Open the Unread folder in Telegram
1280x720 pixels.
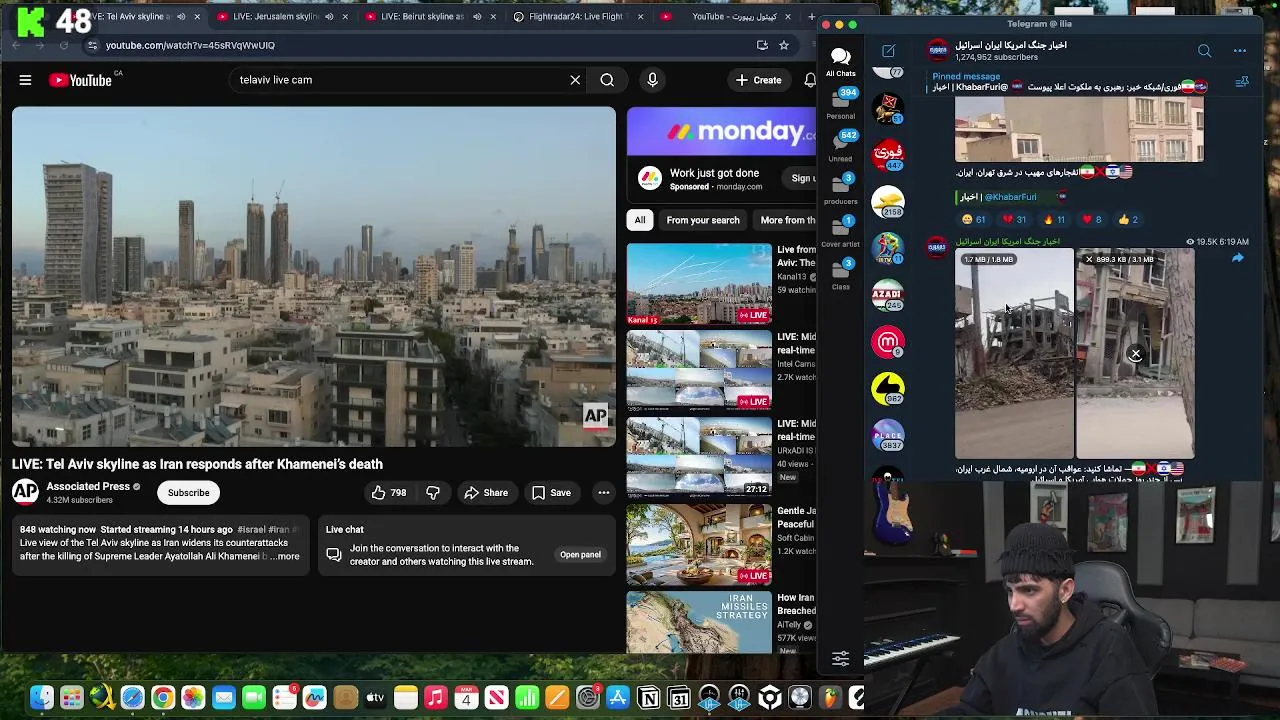(x=840, y=146)
